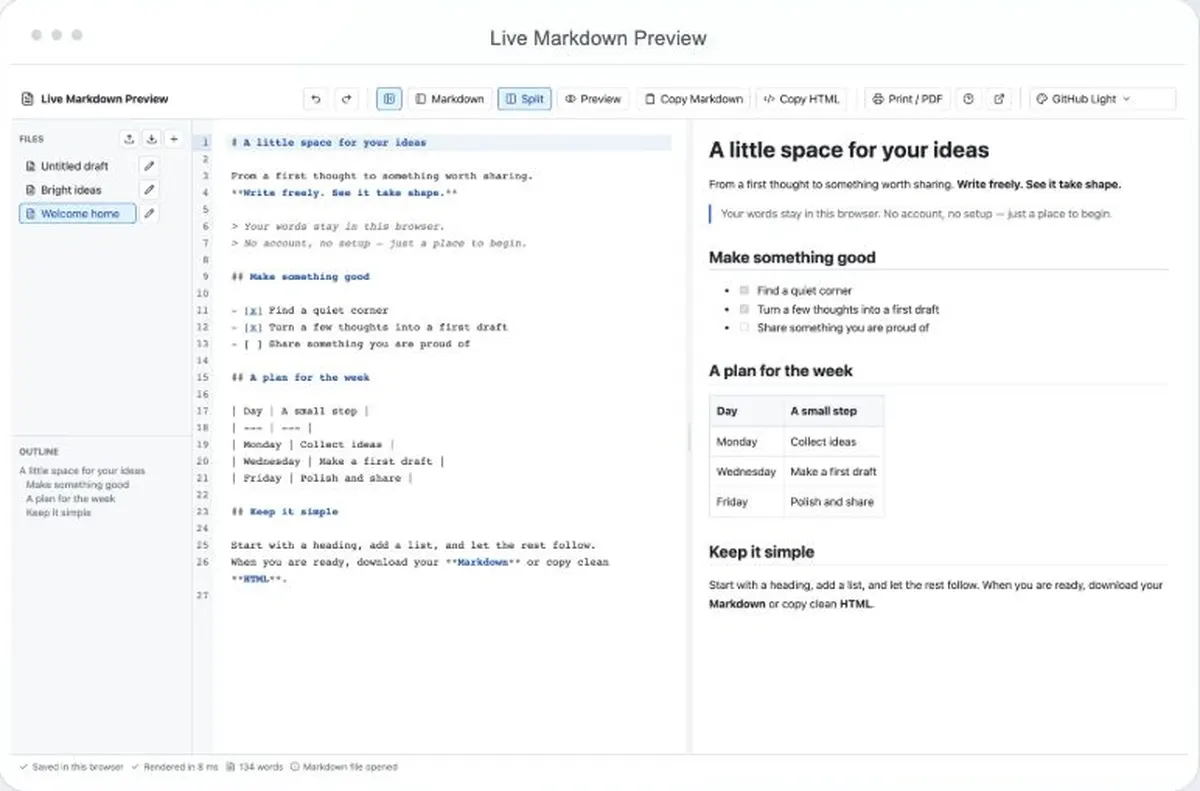The image size is (1200, 791).
Task: Toggle 'Find a quiet corner' preview checkbox
Action: 744,290
